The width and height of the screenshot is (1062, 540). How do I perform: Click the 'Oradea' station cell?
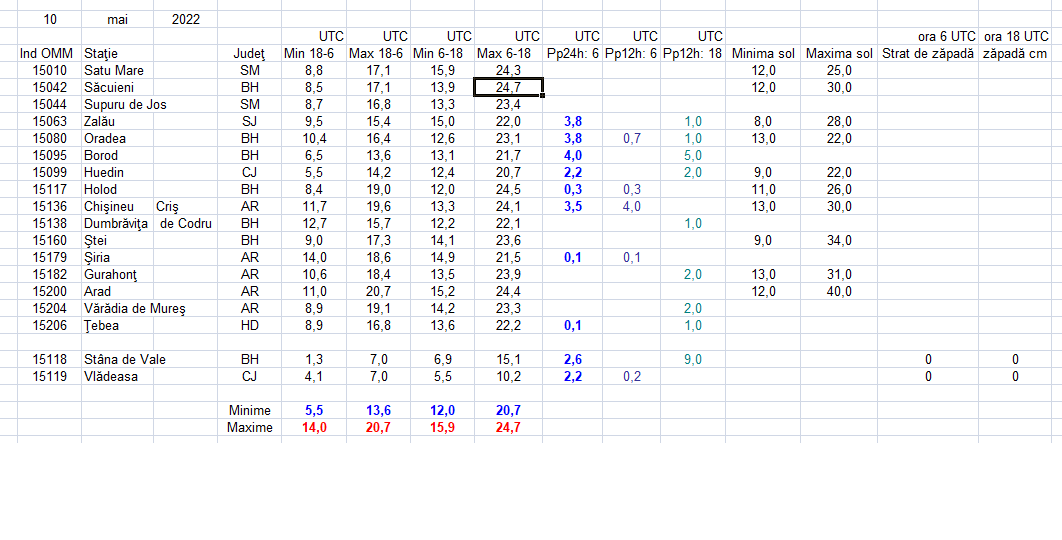[x=117, y=138]
